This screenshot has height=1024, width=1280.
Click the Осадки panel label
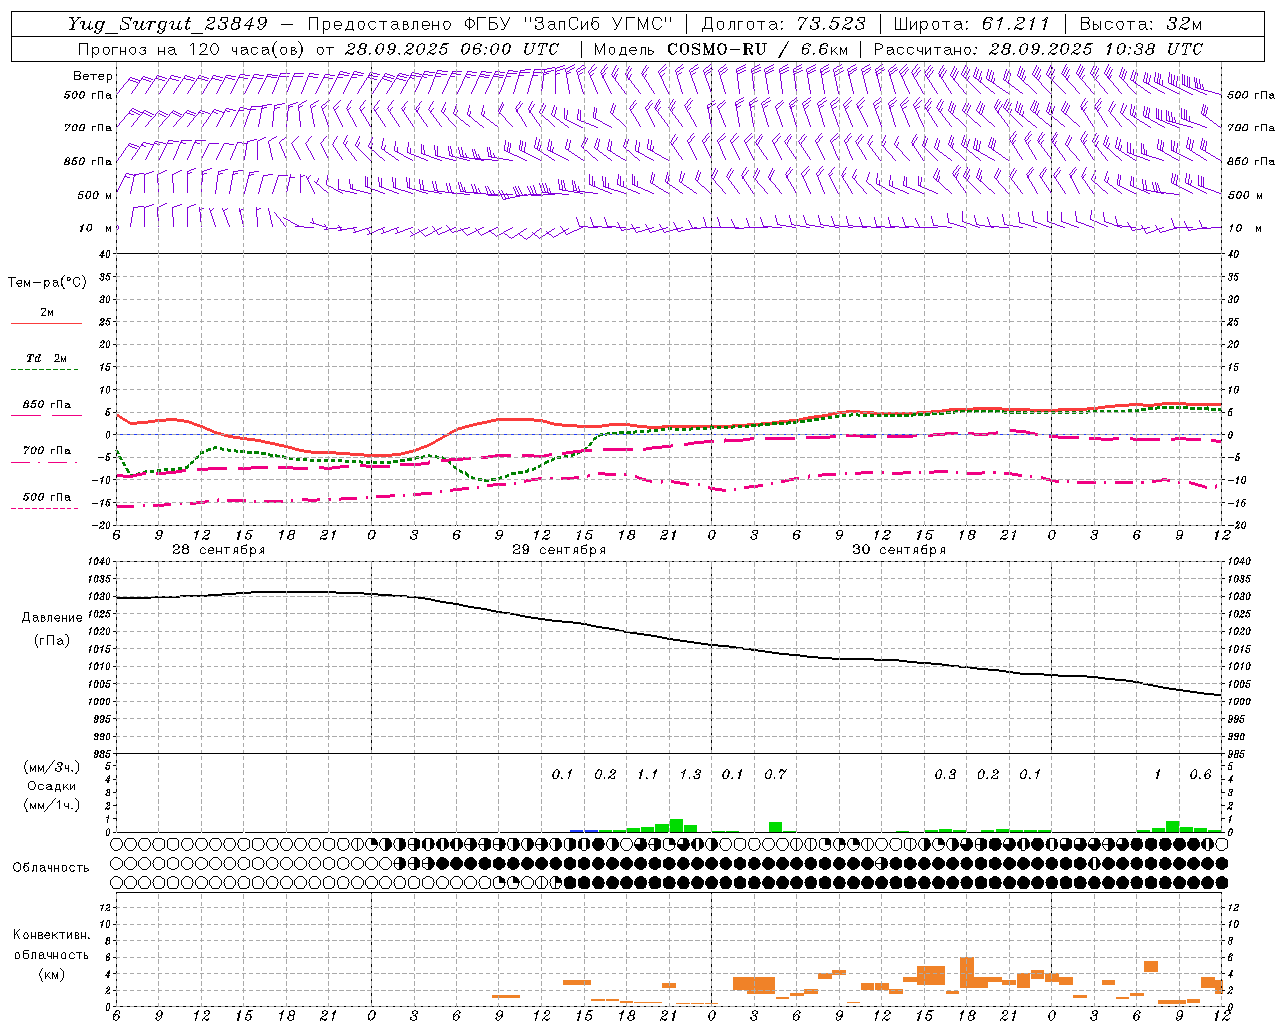point(51,786)
